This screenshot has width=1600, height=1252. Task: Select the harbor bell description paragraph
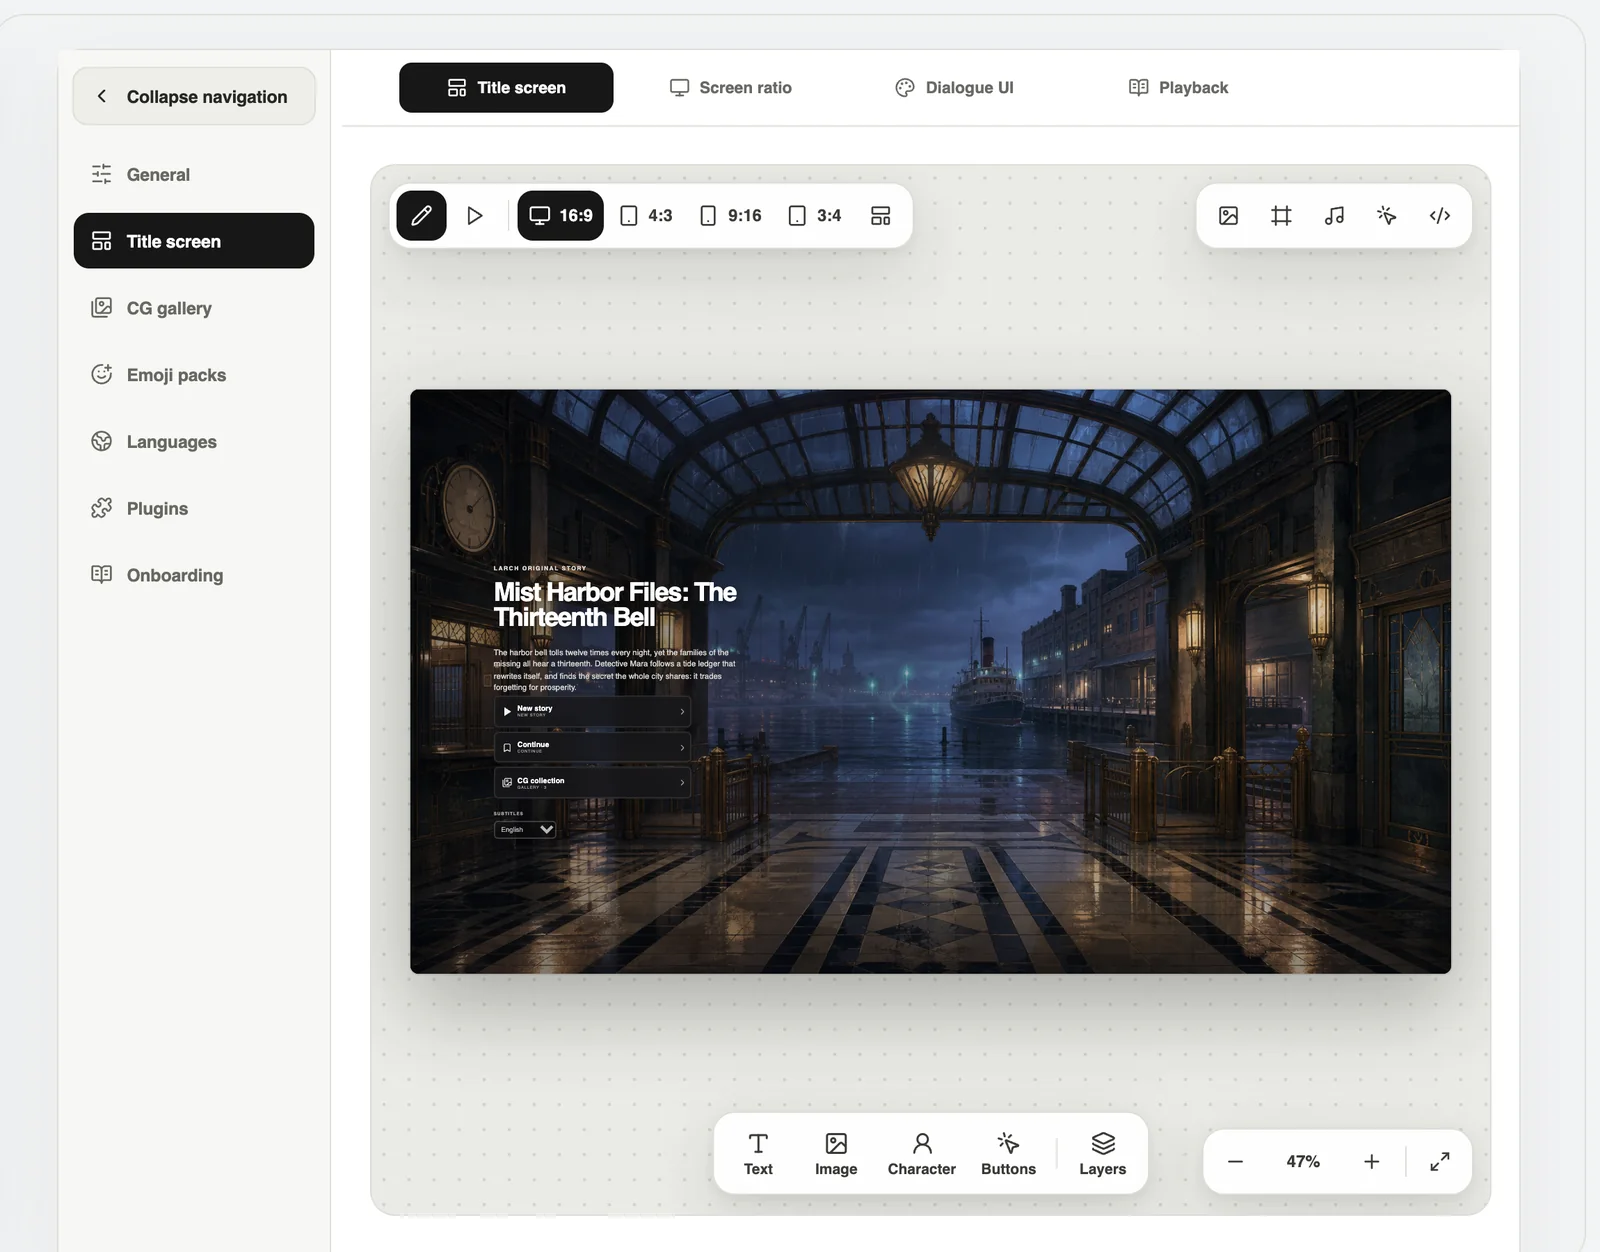(614, 670)
